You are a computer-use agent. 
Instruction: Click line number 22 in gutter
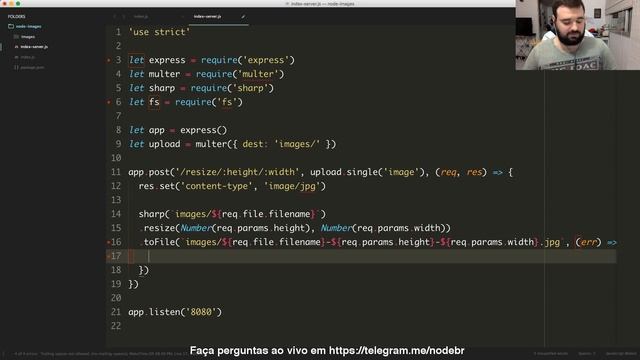coord(116,326)
